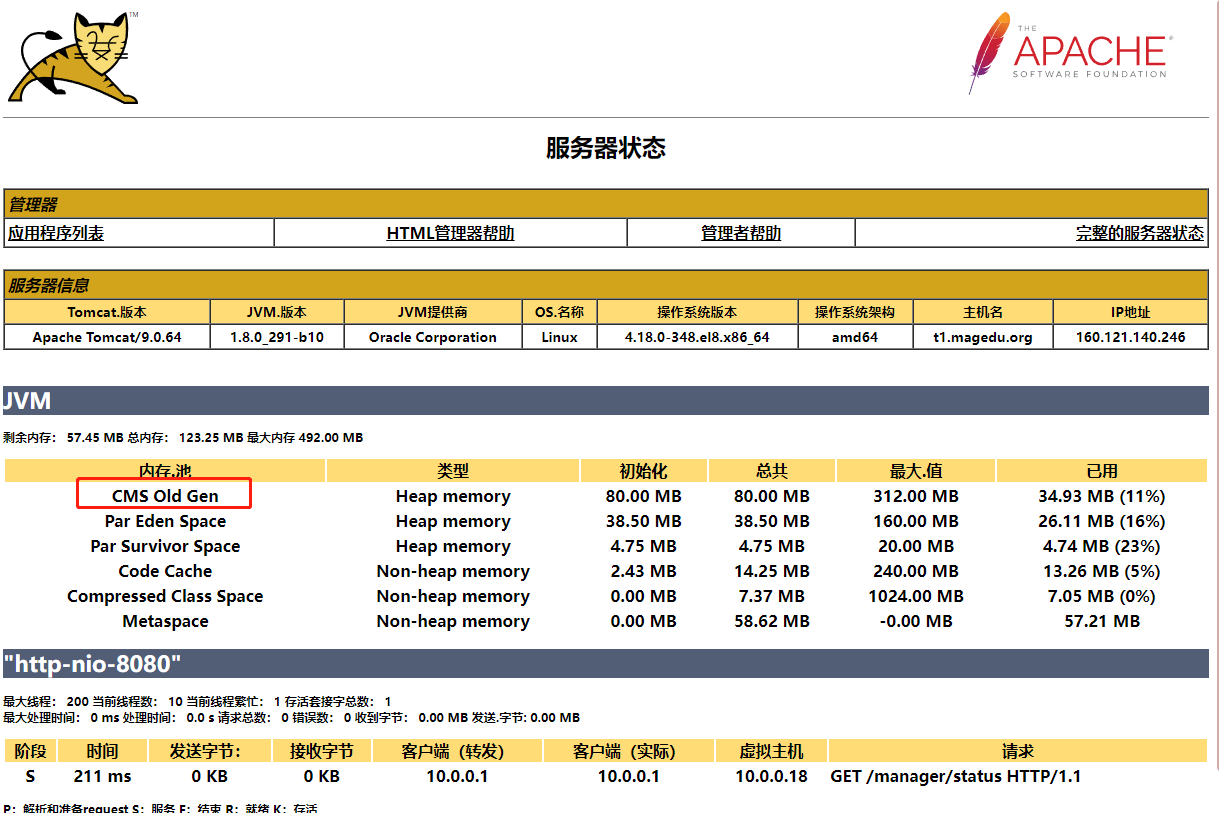Click the JVM section heading bar
The height and width of the screenshot is (813, 1219).
606,401
